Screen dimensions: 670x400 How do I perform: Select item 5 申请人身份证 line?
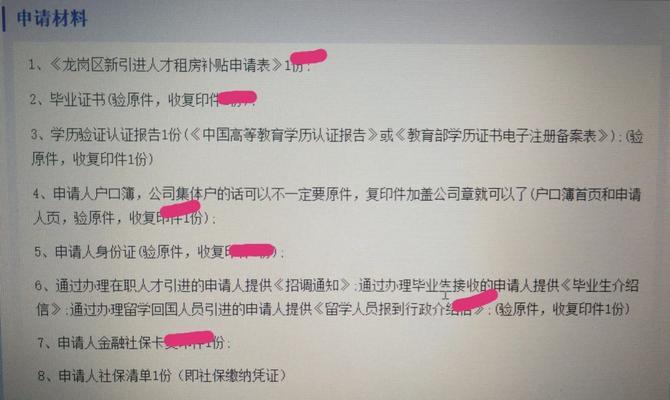(159, 252)
